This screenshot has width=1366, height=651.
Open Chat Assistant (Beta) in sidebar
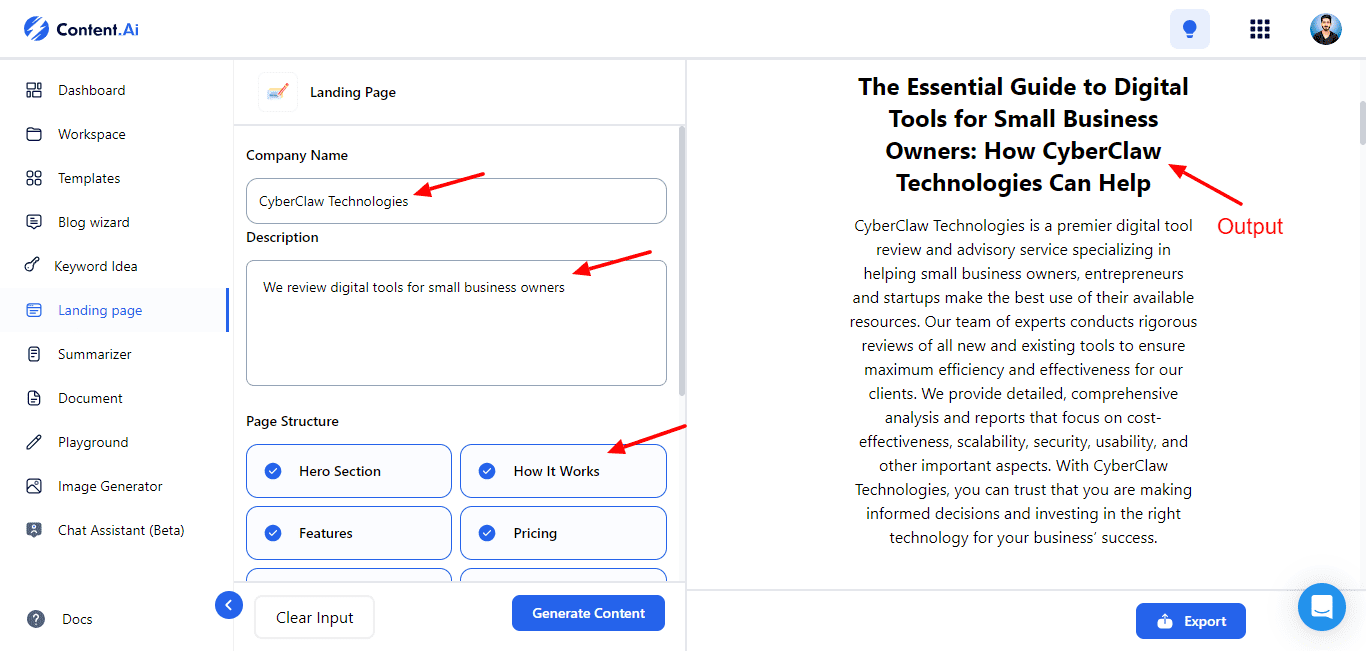tap(120, 530)
